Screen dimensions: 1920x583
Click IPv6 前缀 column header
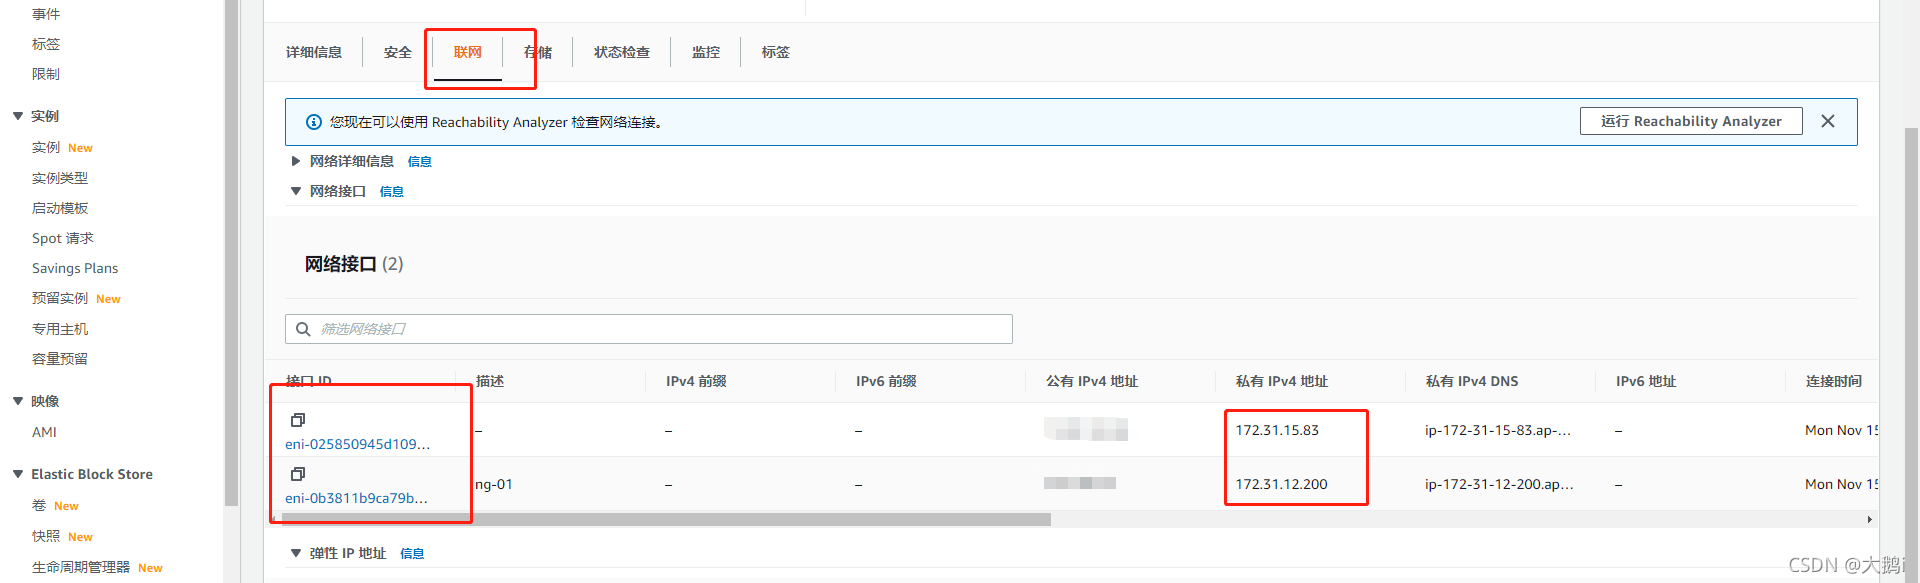886,381
